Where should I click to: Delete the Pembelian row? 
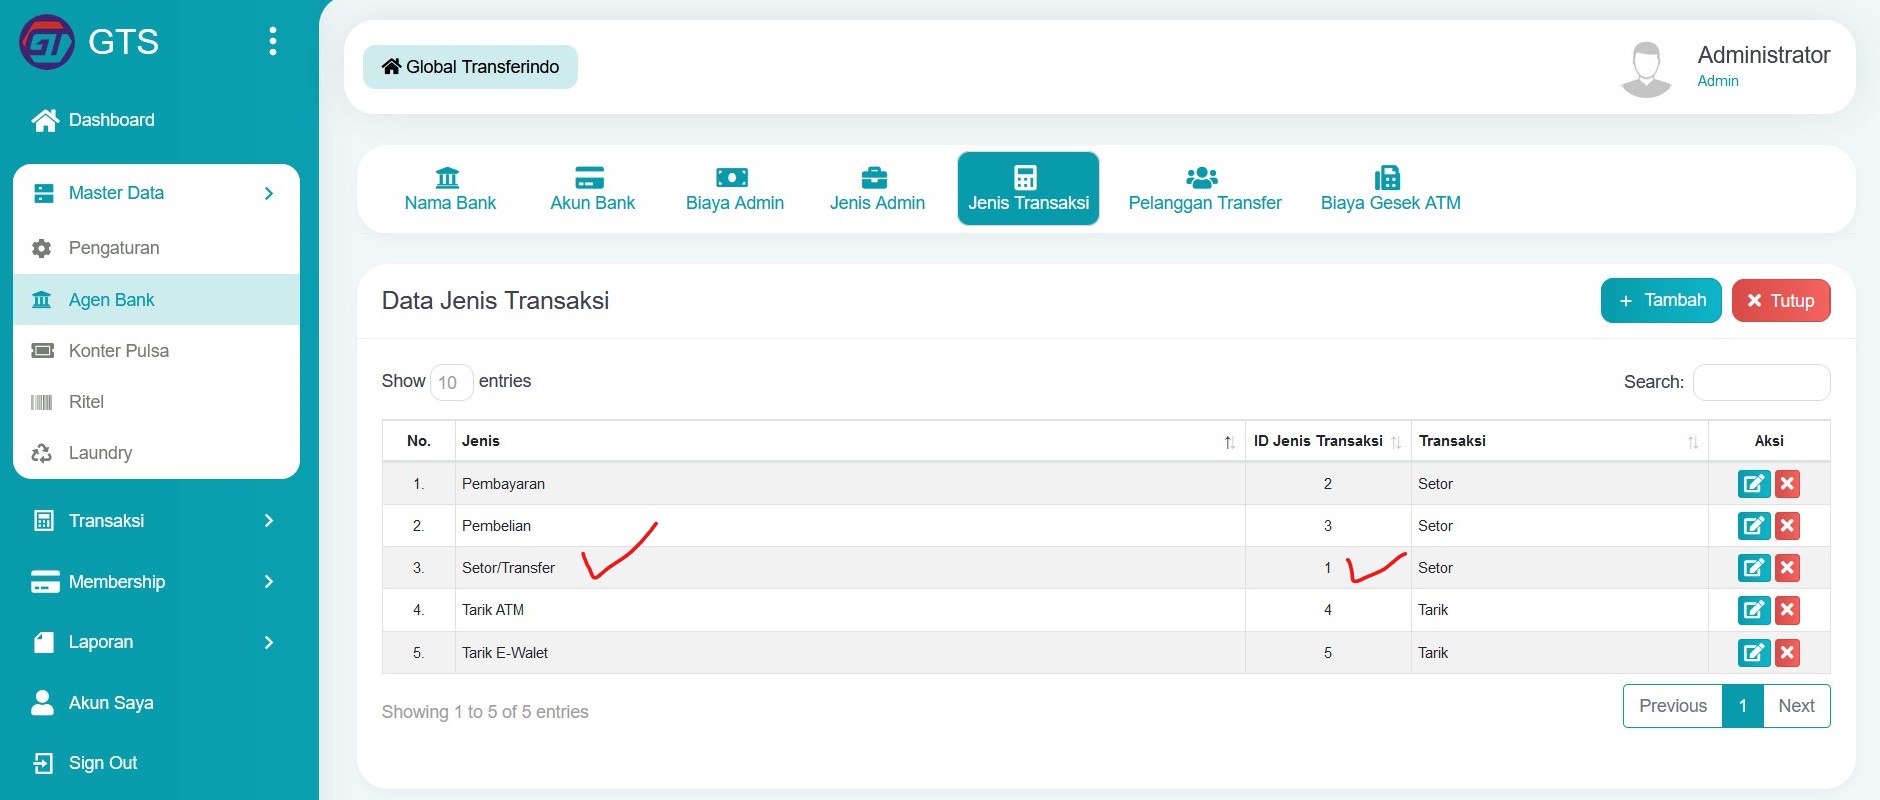[x=1787, y=526]
